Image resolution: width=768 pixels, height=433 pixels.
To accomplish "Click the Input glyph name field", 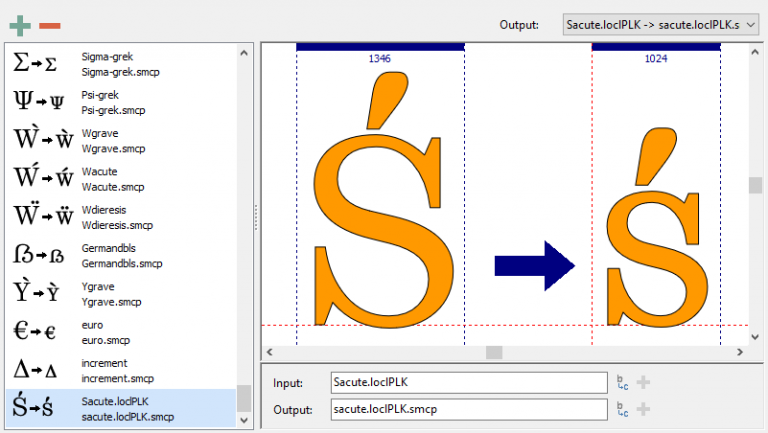I will pyautogui.click(x=468, y=382).
